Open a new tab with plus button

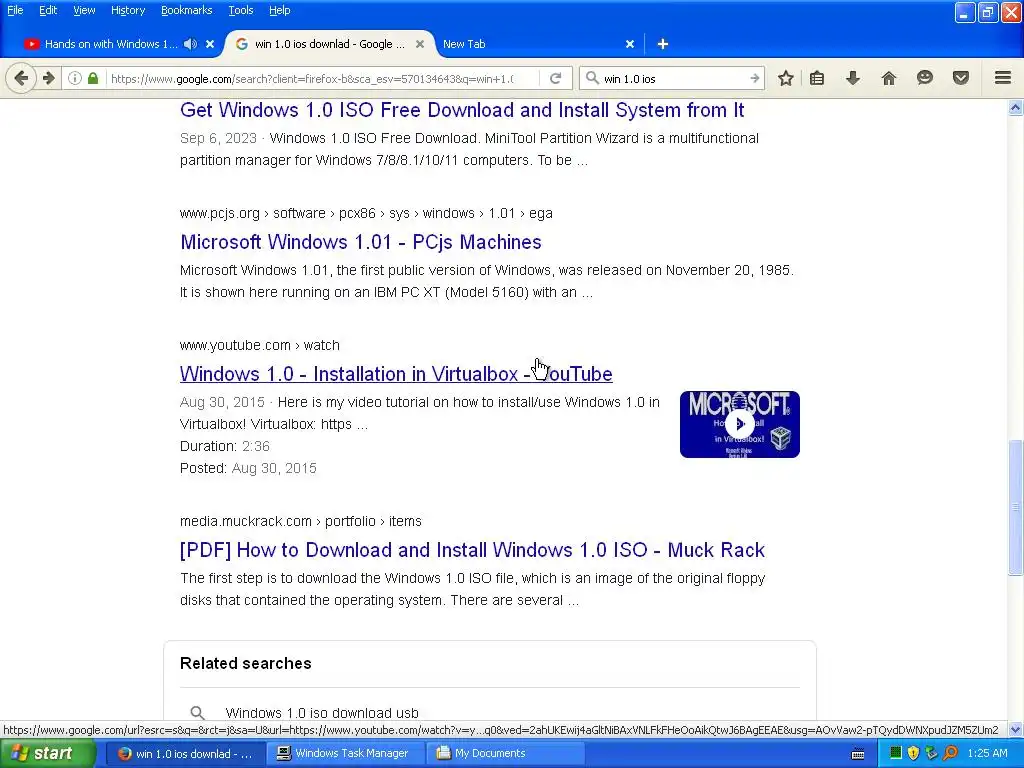pos(663,44)
